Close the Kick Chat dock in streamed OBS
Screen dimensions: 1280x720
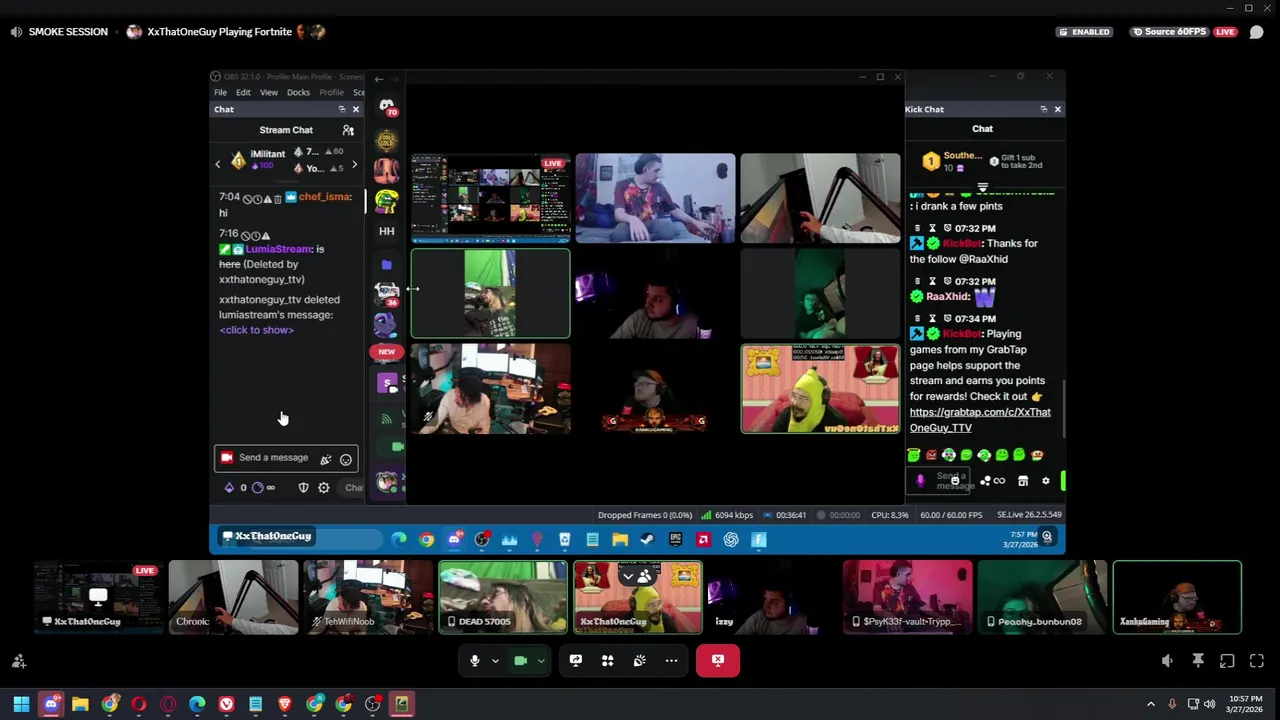point(1057,109)
